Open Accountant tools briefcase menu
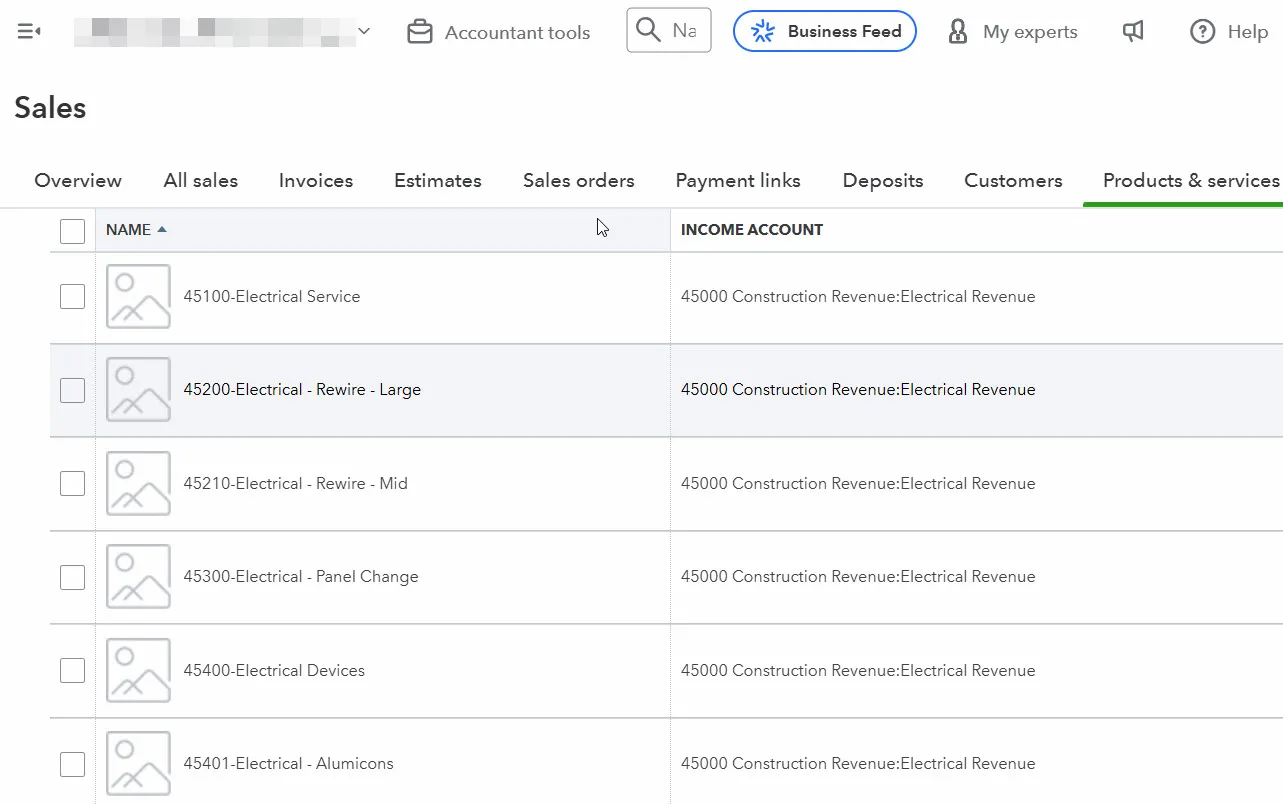Viewport: 1283px width, 804px height. [420, 32]
